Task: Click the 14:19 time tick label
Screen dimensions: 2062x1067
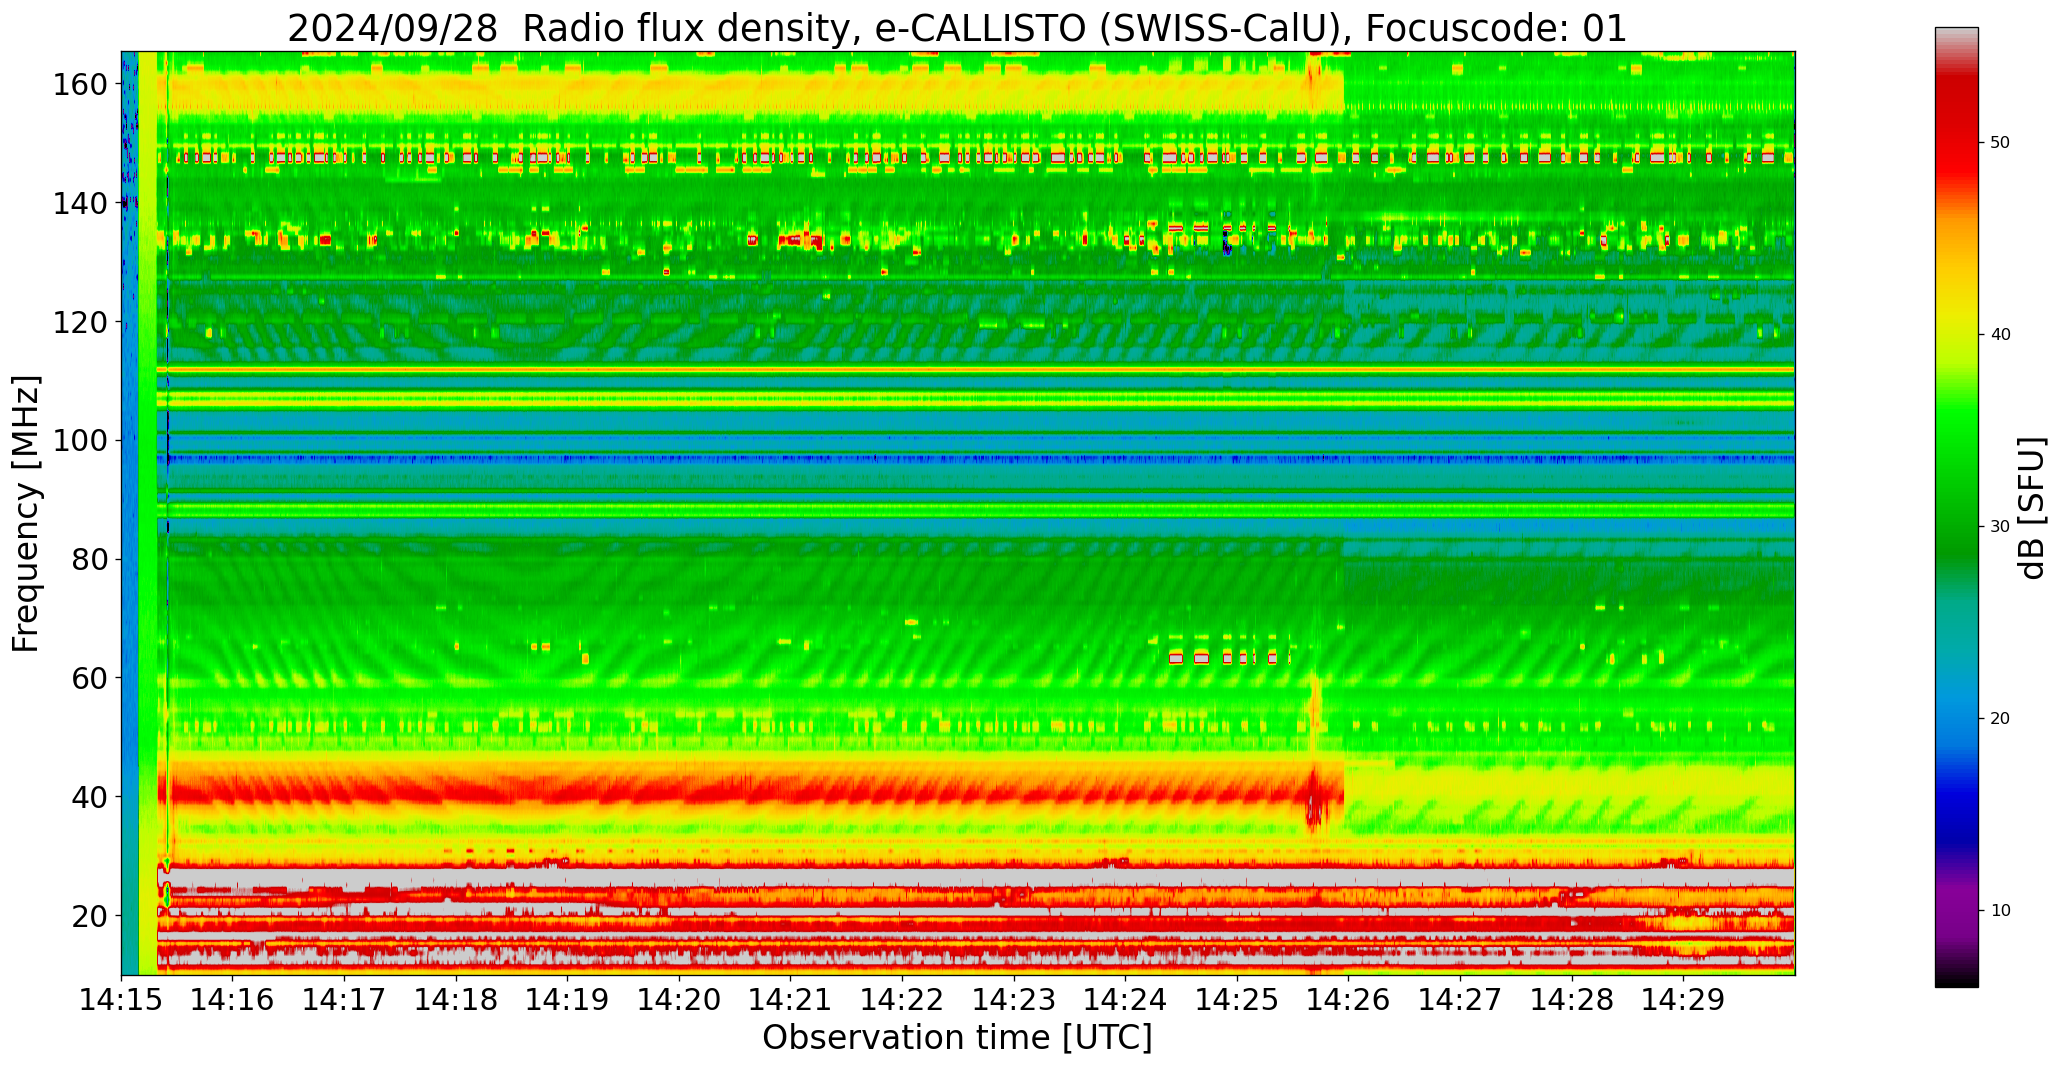Action: click(568, 999)
